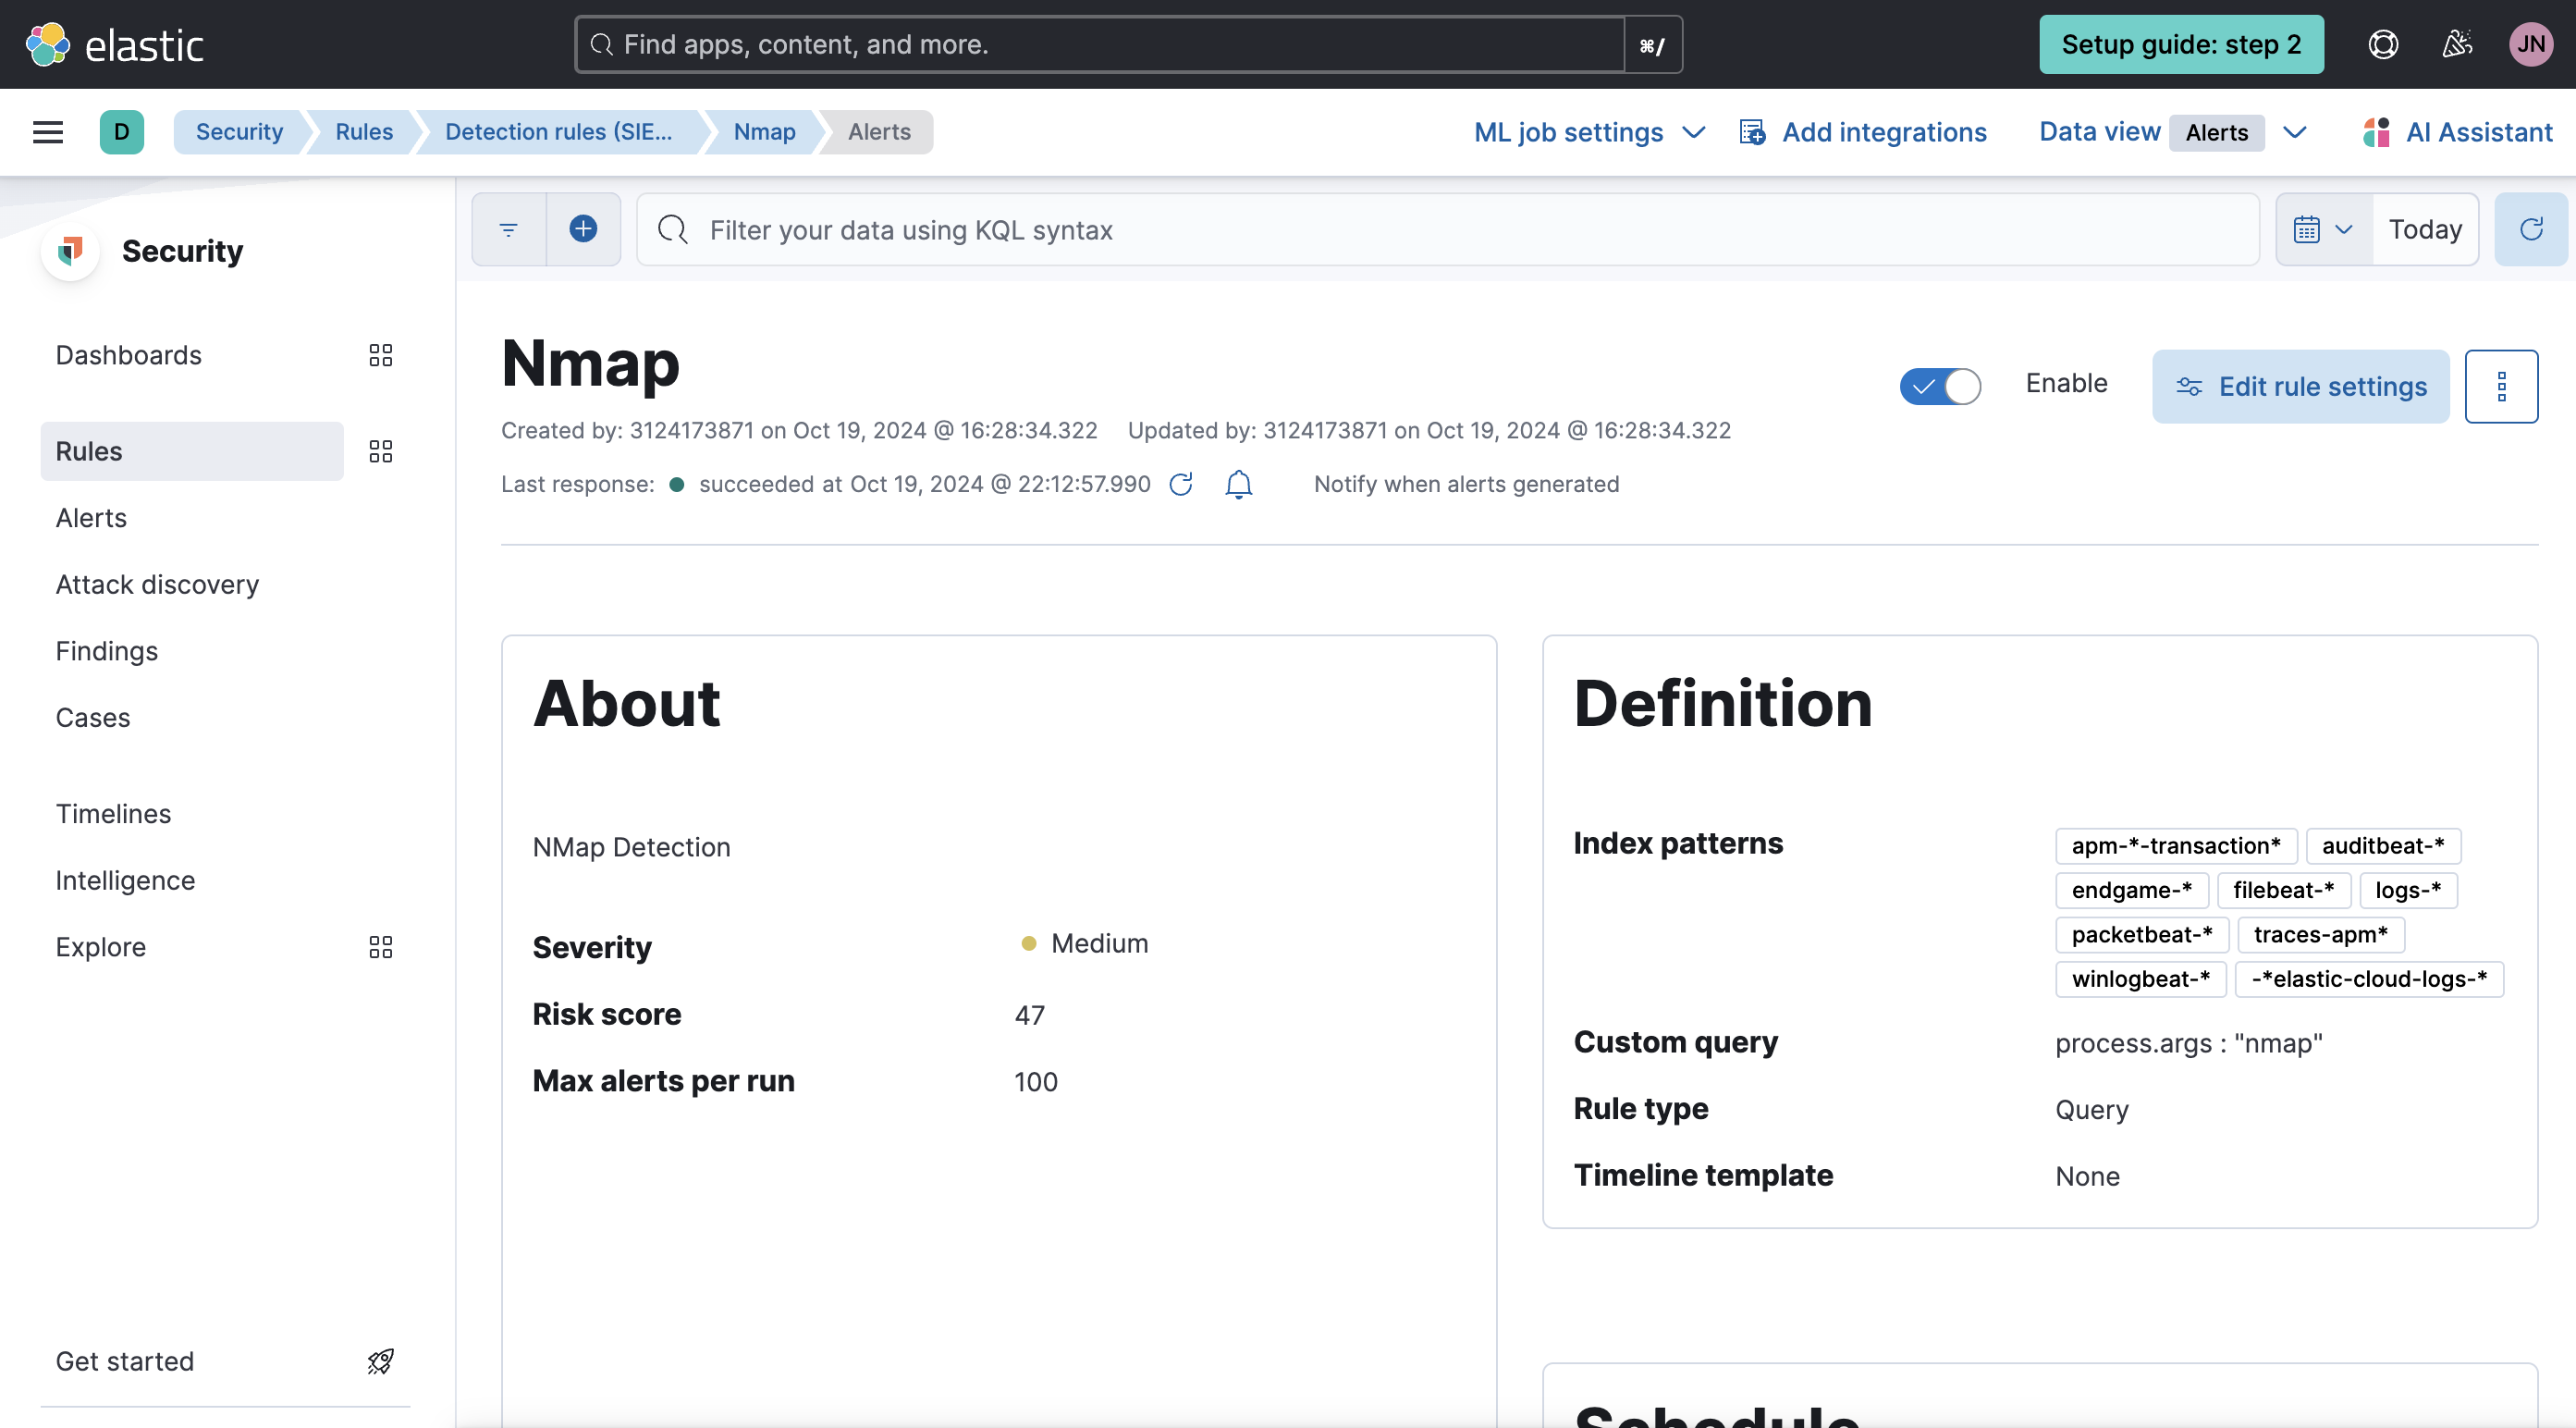The image size is (2576, 1428).
Task: Open the Today date range picker
Action: pos(2425,230)
